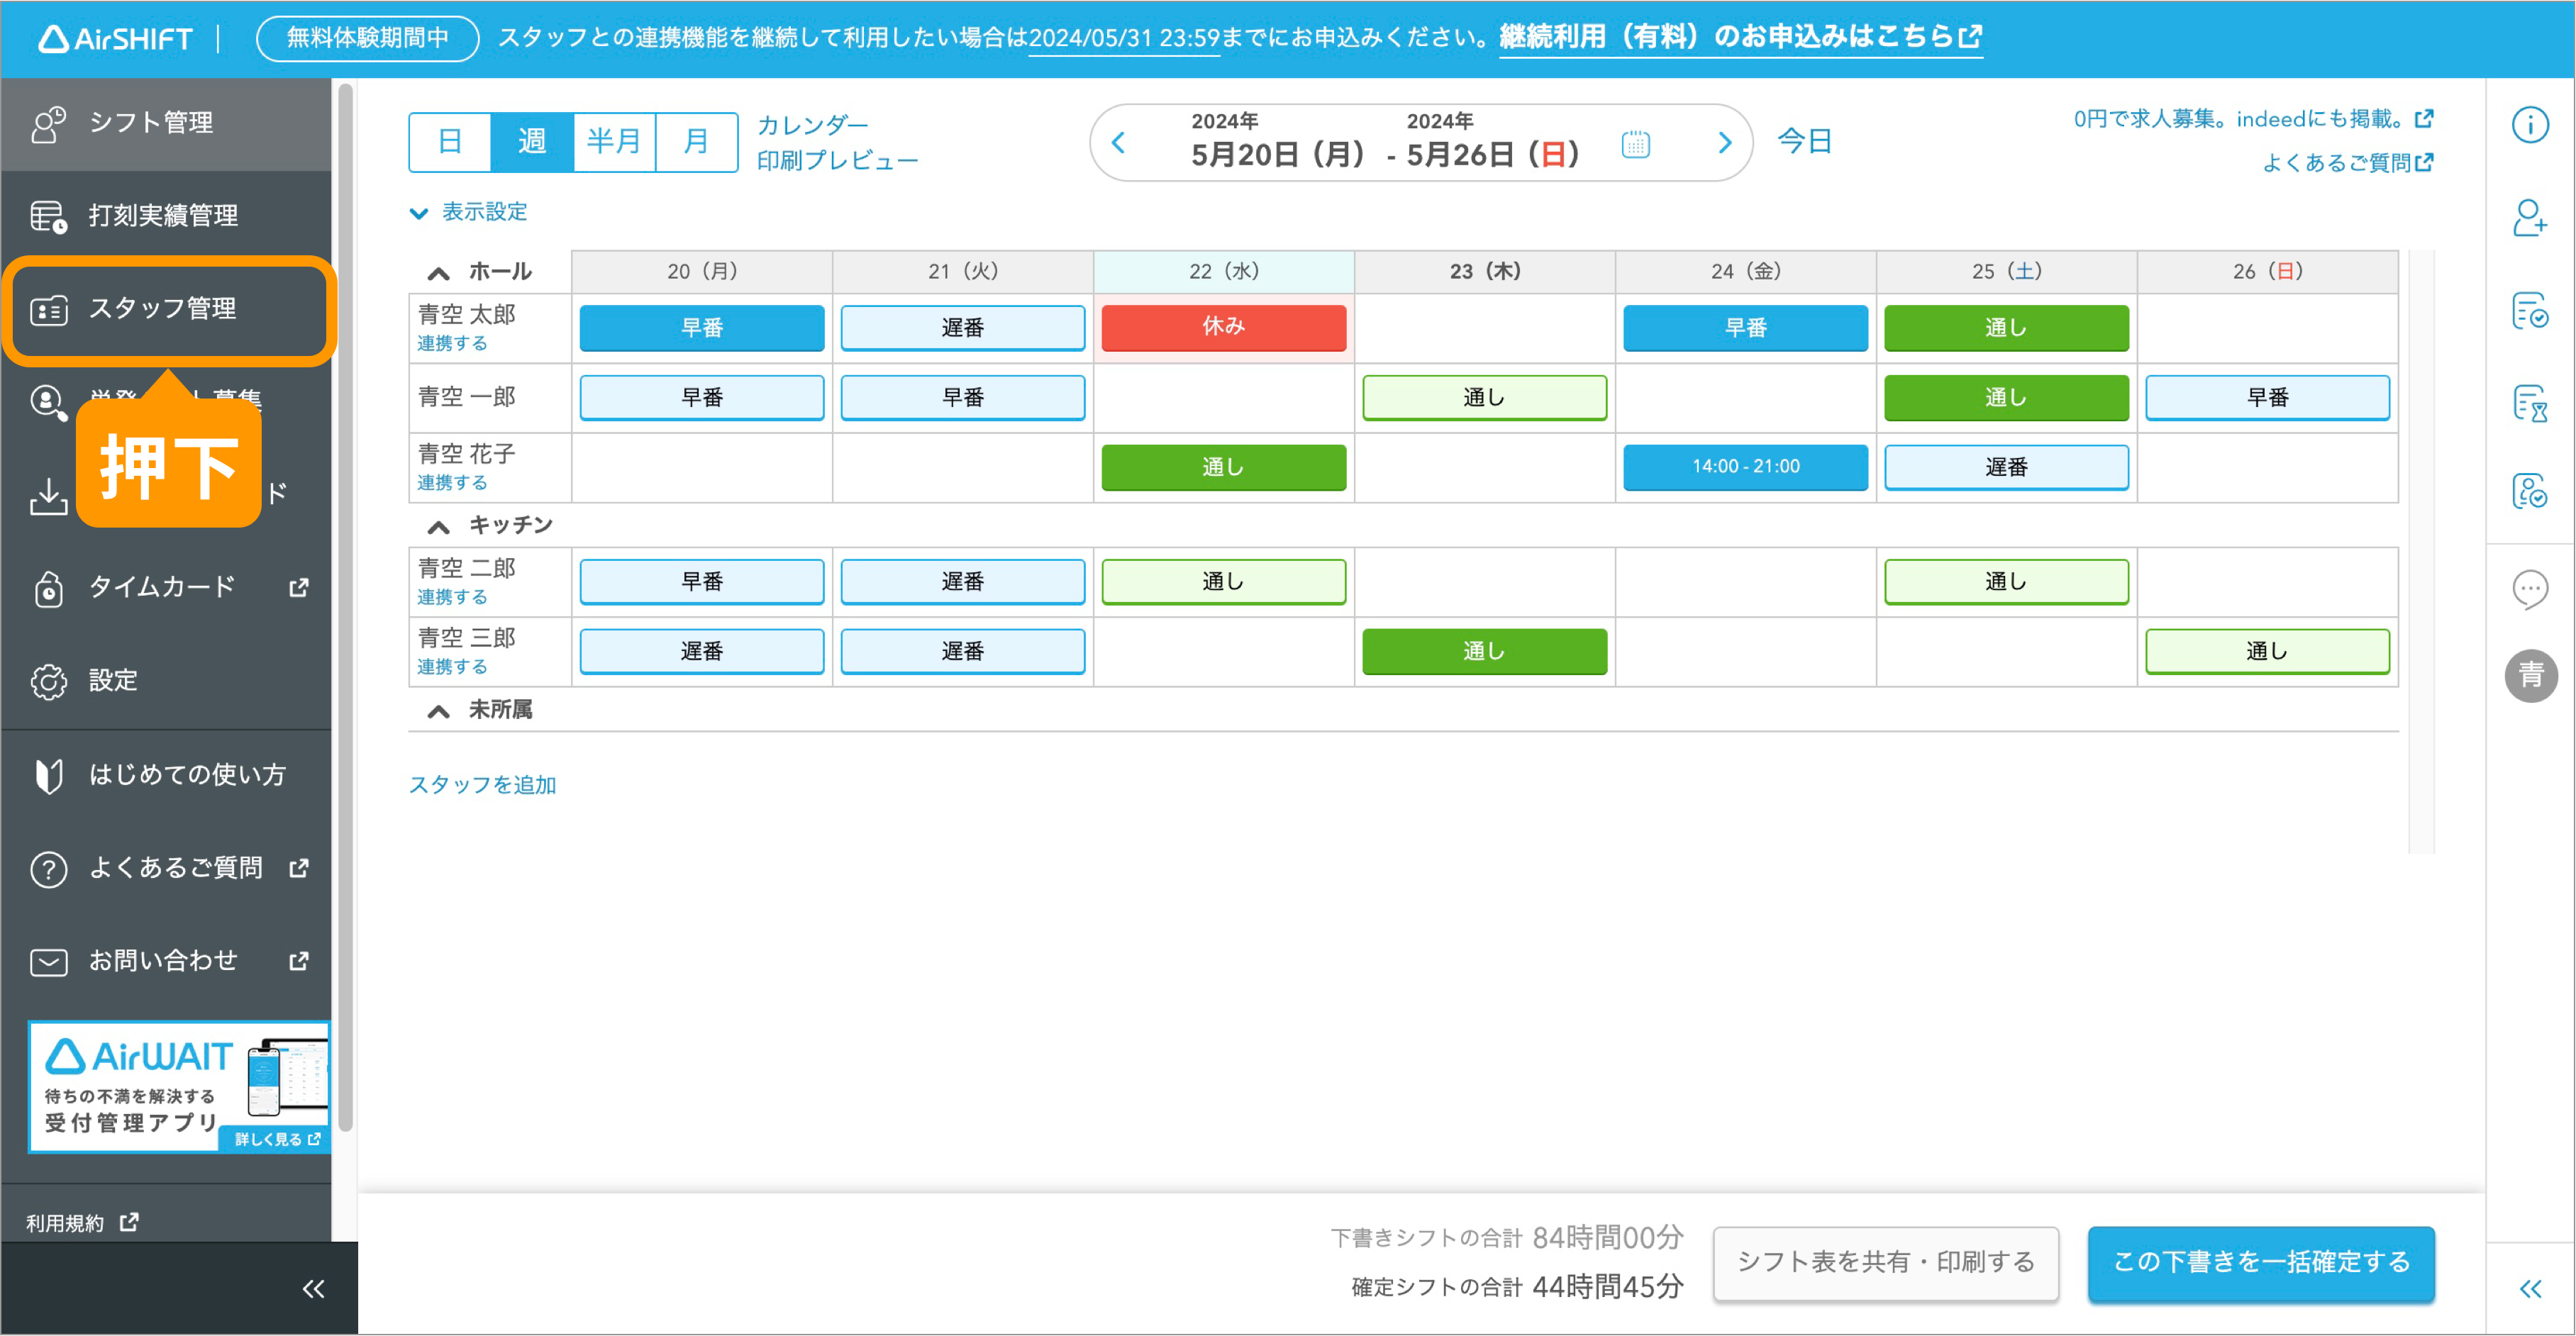Open the chat bubble icon
Image resolution: width=2576 pixels, height=1336 pixels.
[x=2530, y=589]
